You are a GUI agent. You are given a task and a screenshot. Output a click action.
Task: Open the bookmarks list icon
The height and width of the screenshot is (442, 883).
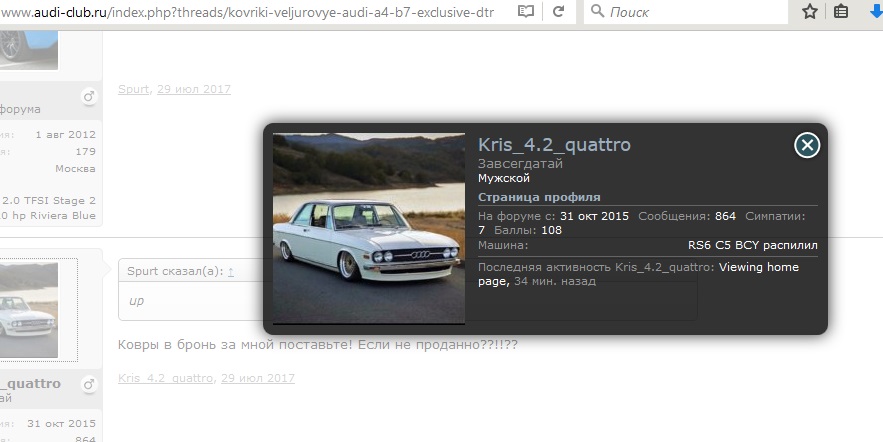coord(842,12)
